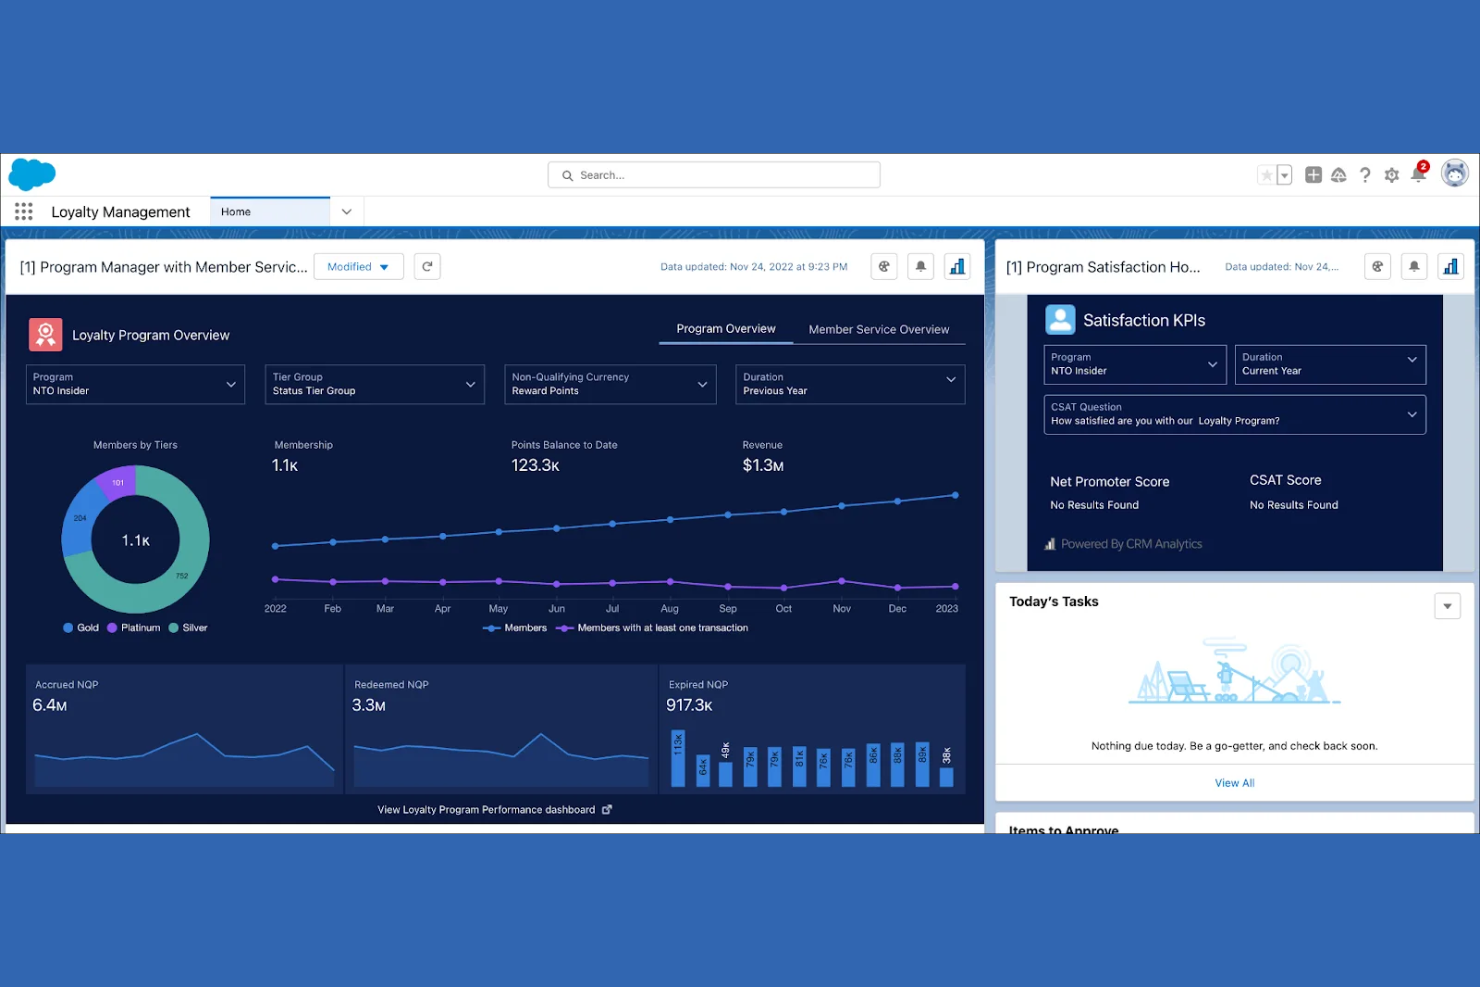The image size is (1480, 987).
Task: Refresh the Program Manager dashboard
Action: 427,267
